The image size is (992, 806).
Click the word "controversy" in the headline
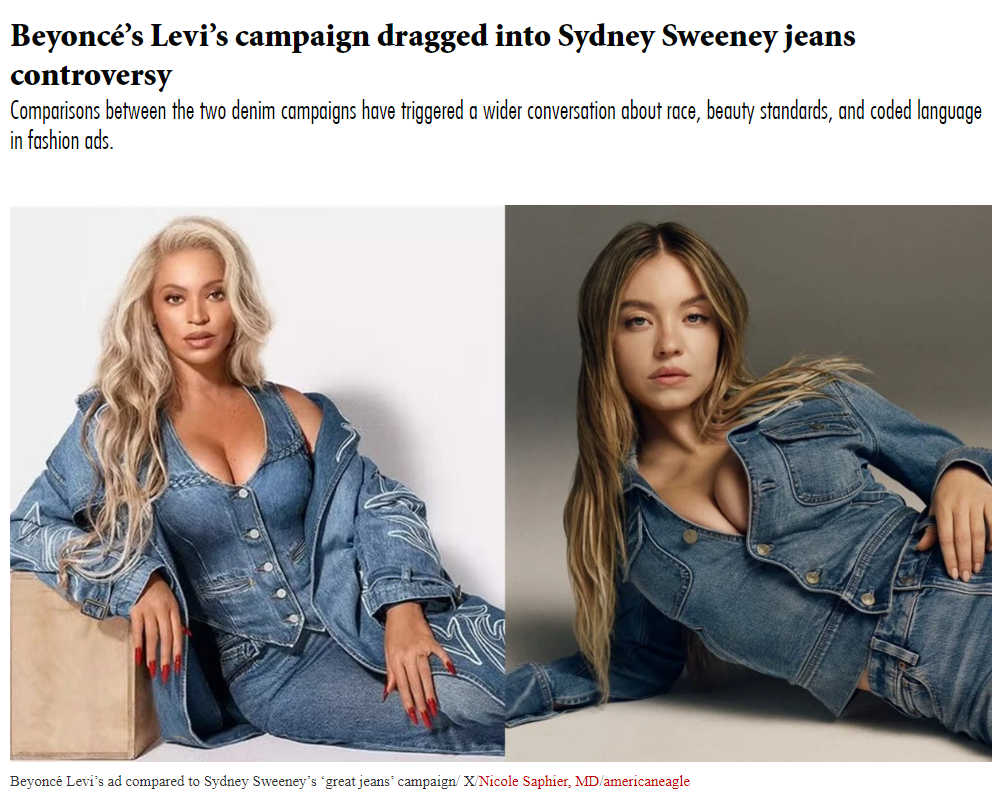coord(91,75)
